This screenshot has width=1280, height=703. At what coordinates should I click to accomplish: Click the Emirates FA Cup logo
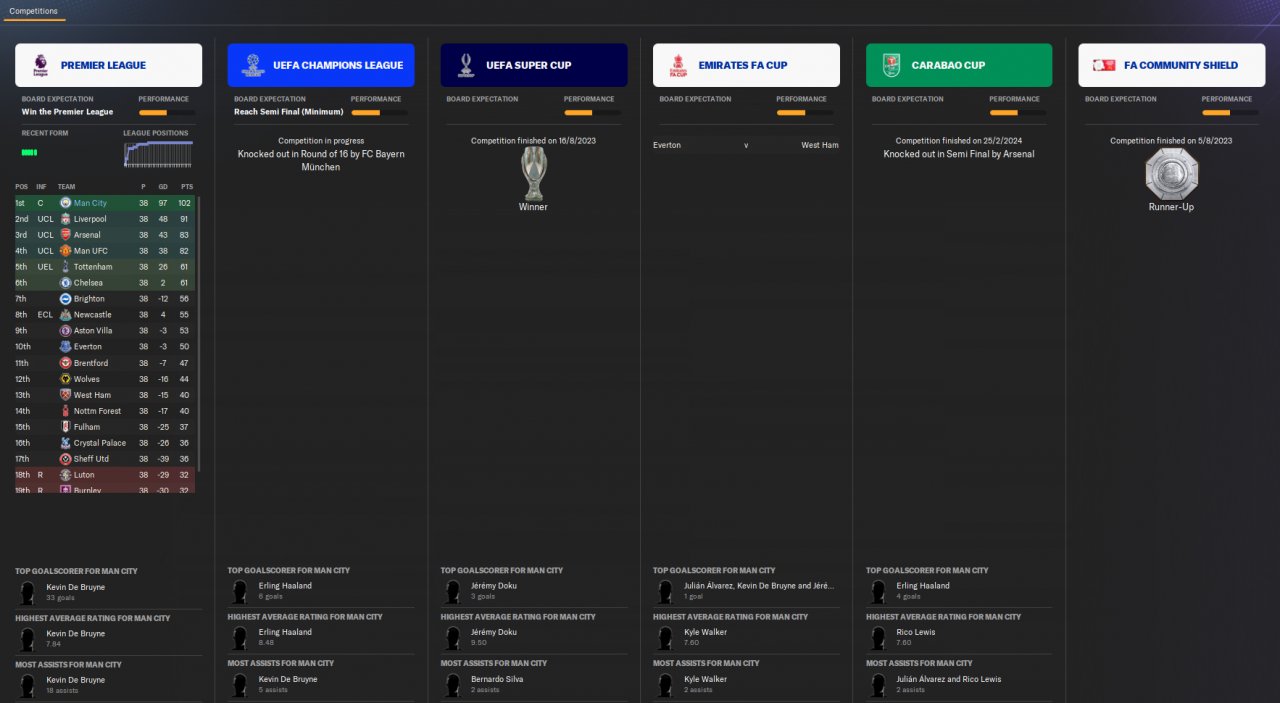click(677, 65)
